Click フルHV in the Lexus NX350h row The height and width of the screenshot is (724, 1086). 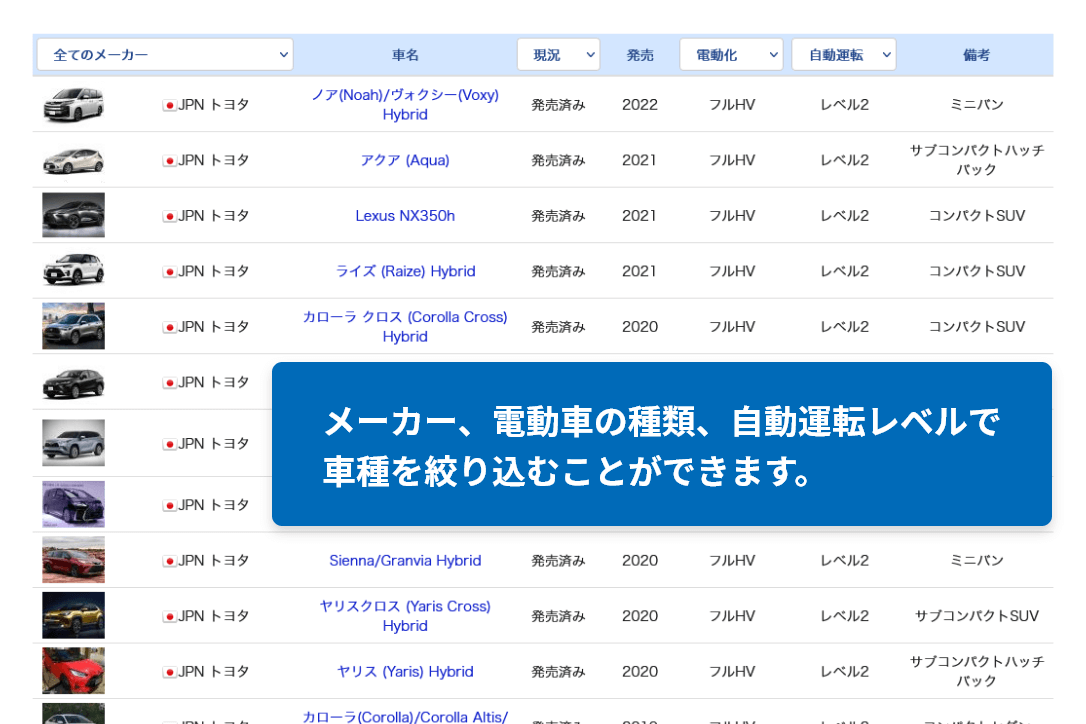coord(731,215)
